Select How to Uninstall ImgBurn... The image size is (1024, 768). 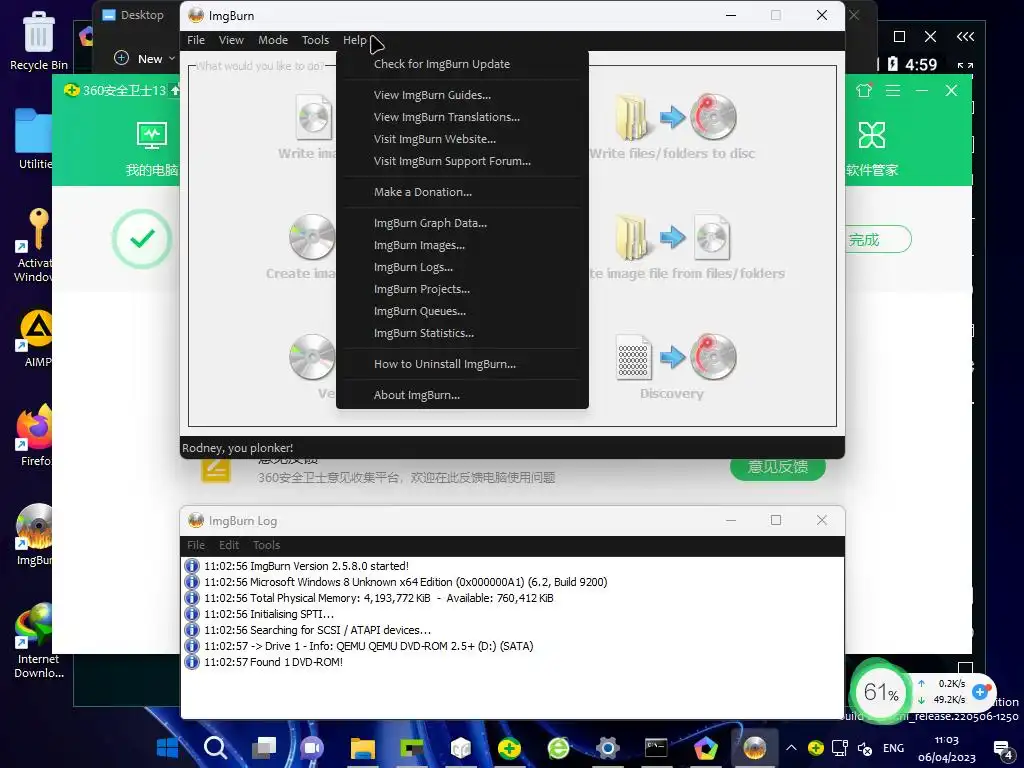445,364
